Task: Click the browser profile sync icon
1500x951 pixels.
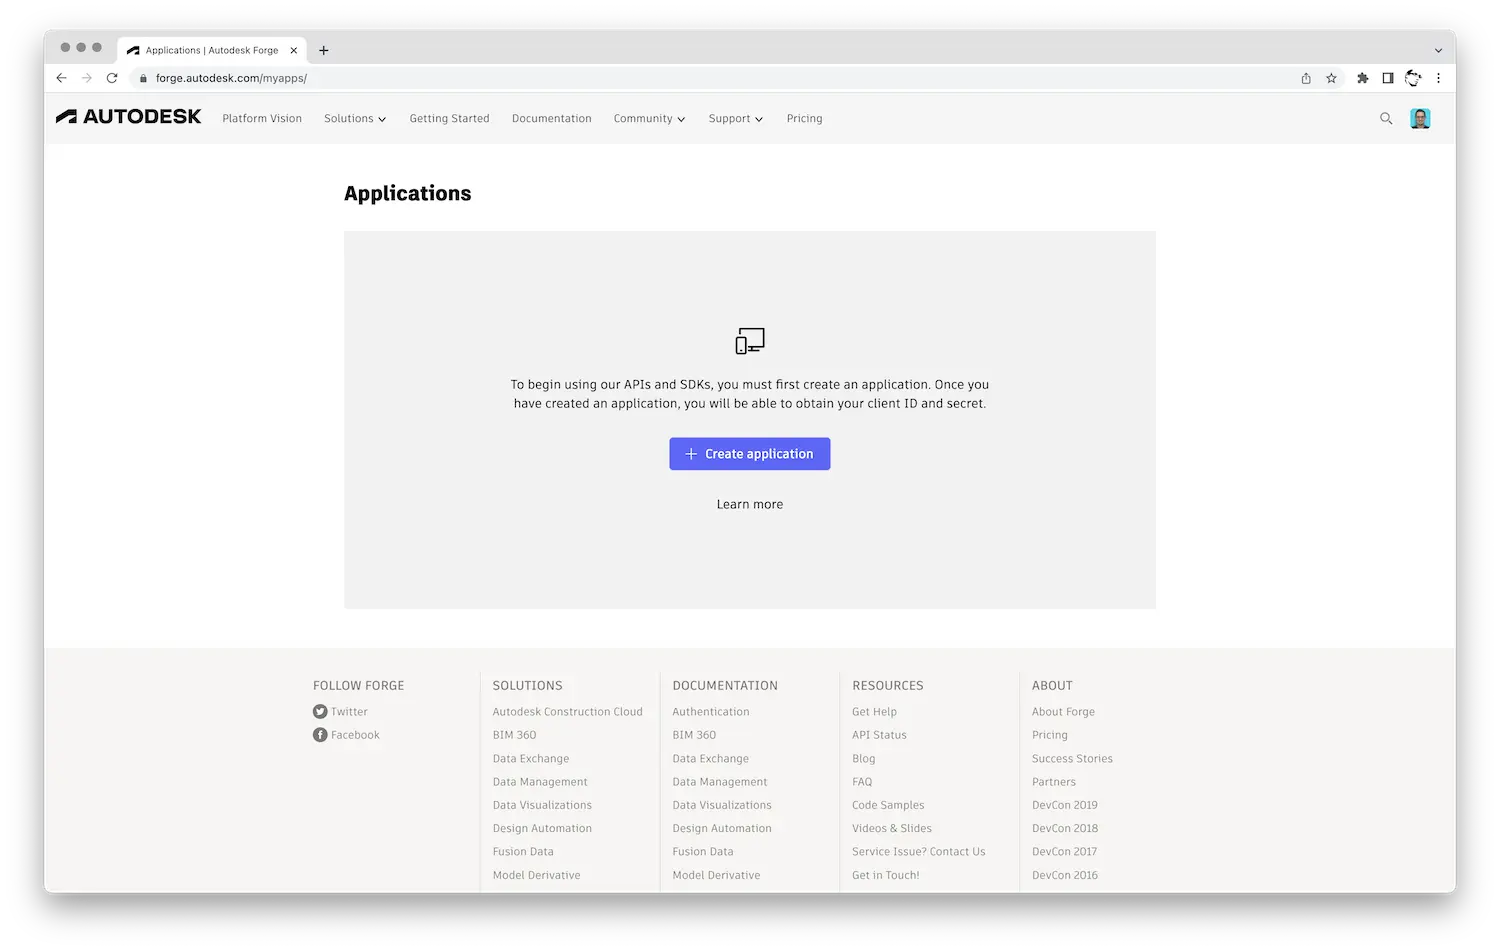Action: [1413, 78]
